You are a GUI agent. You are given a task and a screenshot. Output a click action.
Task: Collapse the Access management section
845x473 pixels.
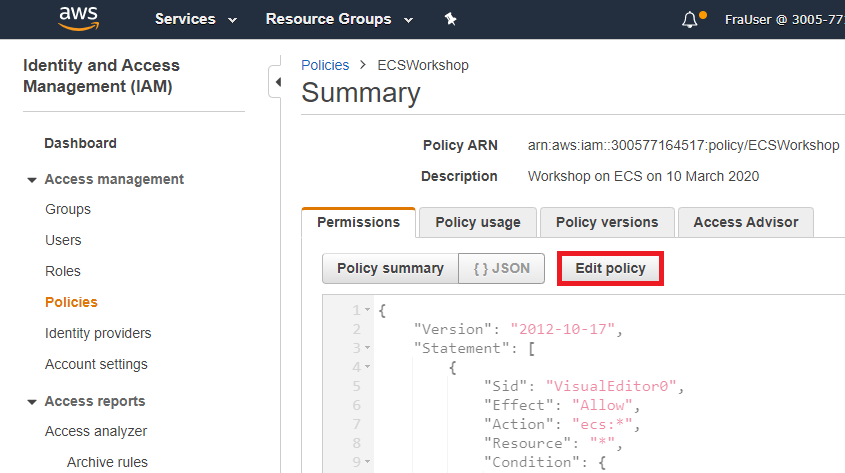[32, 180]
